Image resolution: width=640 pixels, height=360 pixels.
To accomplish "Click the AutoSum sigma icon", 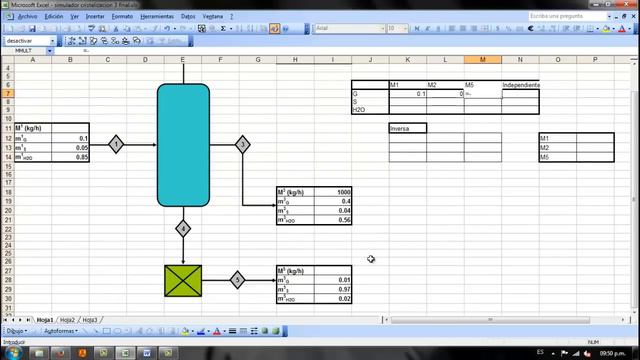I will point(223,29).
